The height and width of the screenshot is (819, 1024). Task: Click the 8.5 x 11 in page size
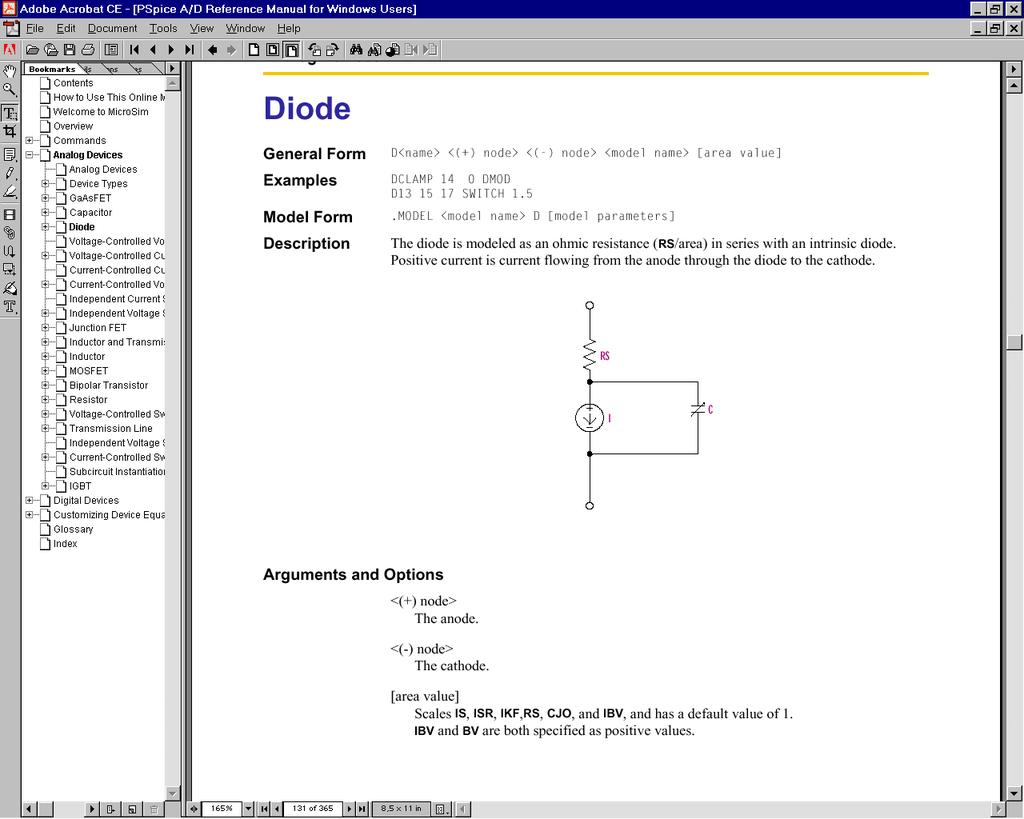(402, 809)
